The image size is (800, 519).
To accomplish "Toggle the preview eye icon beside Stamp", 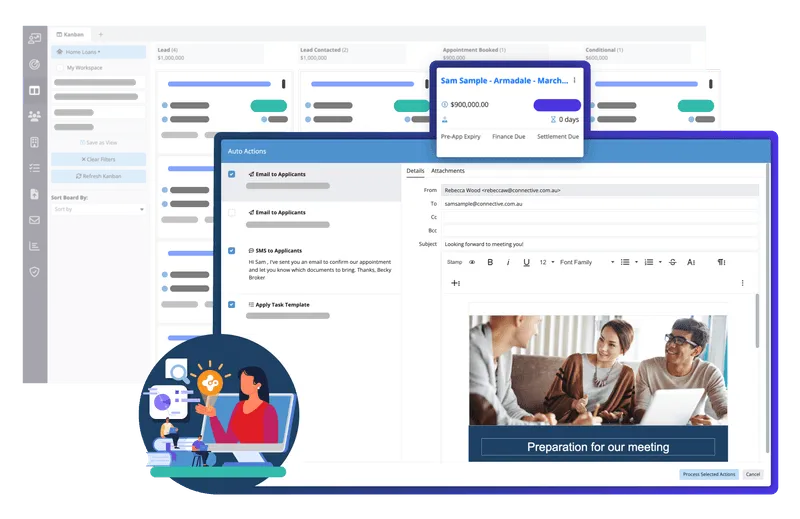I will click(x=472, y=262).
